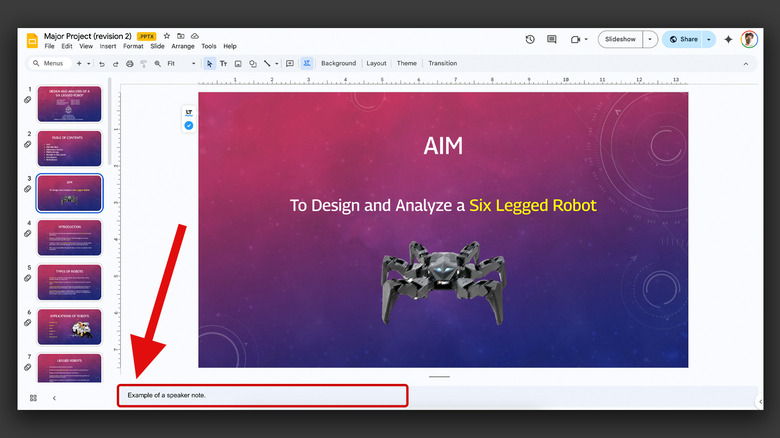Click the speaker notes resize handle
The width and height of the screenshot is (780, 438).
(x=439, y=377)
